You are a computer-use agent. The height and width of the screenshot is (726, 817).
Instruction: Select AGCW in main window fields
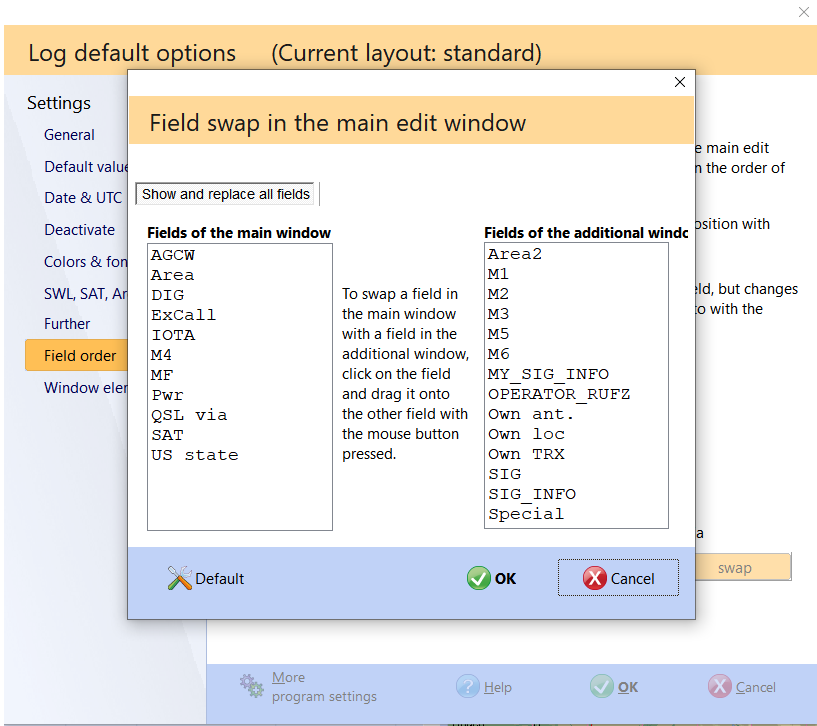tap(240, 255)
